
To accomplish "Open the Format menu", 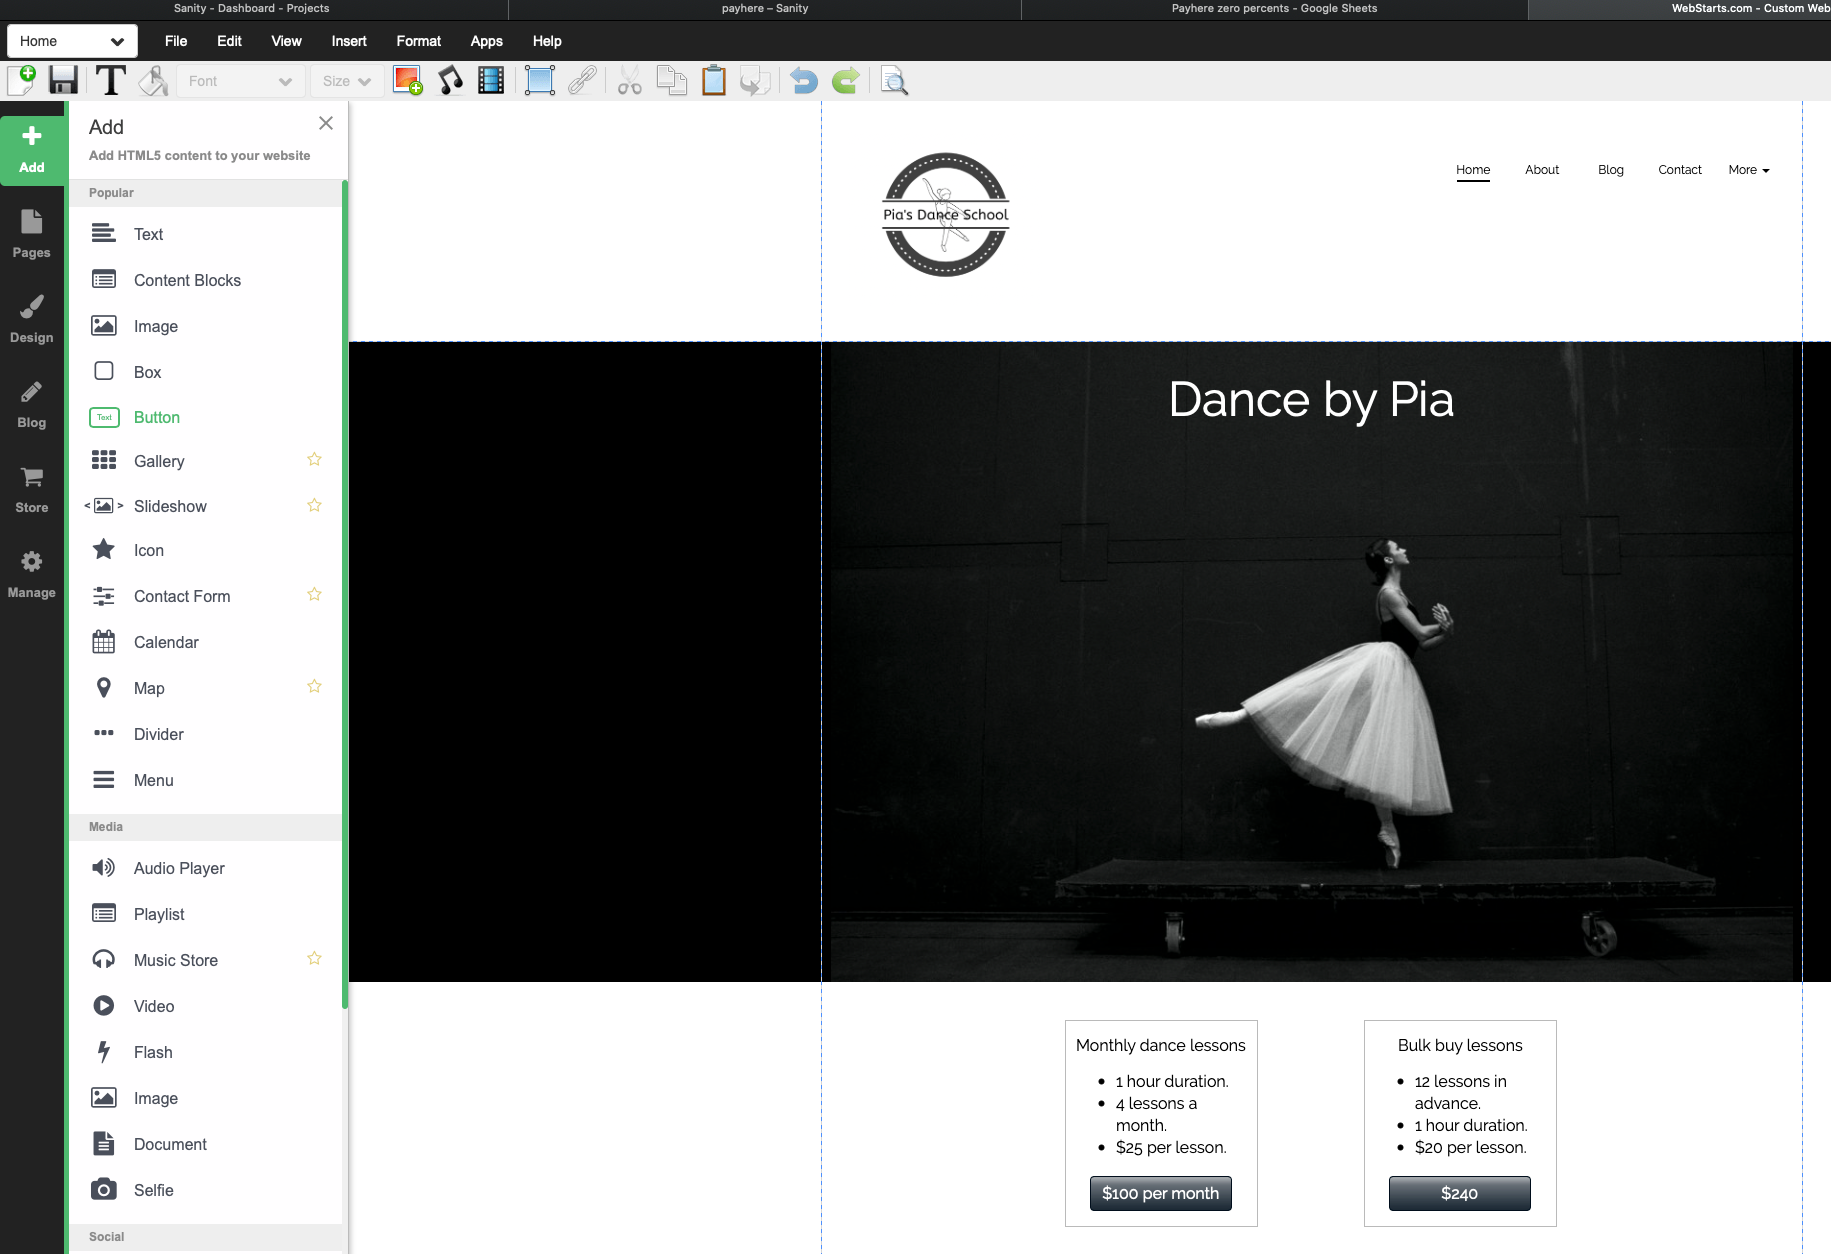I will coord(418,41).
